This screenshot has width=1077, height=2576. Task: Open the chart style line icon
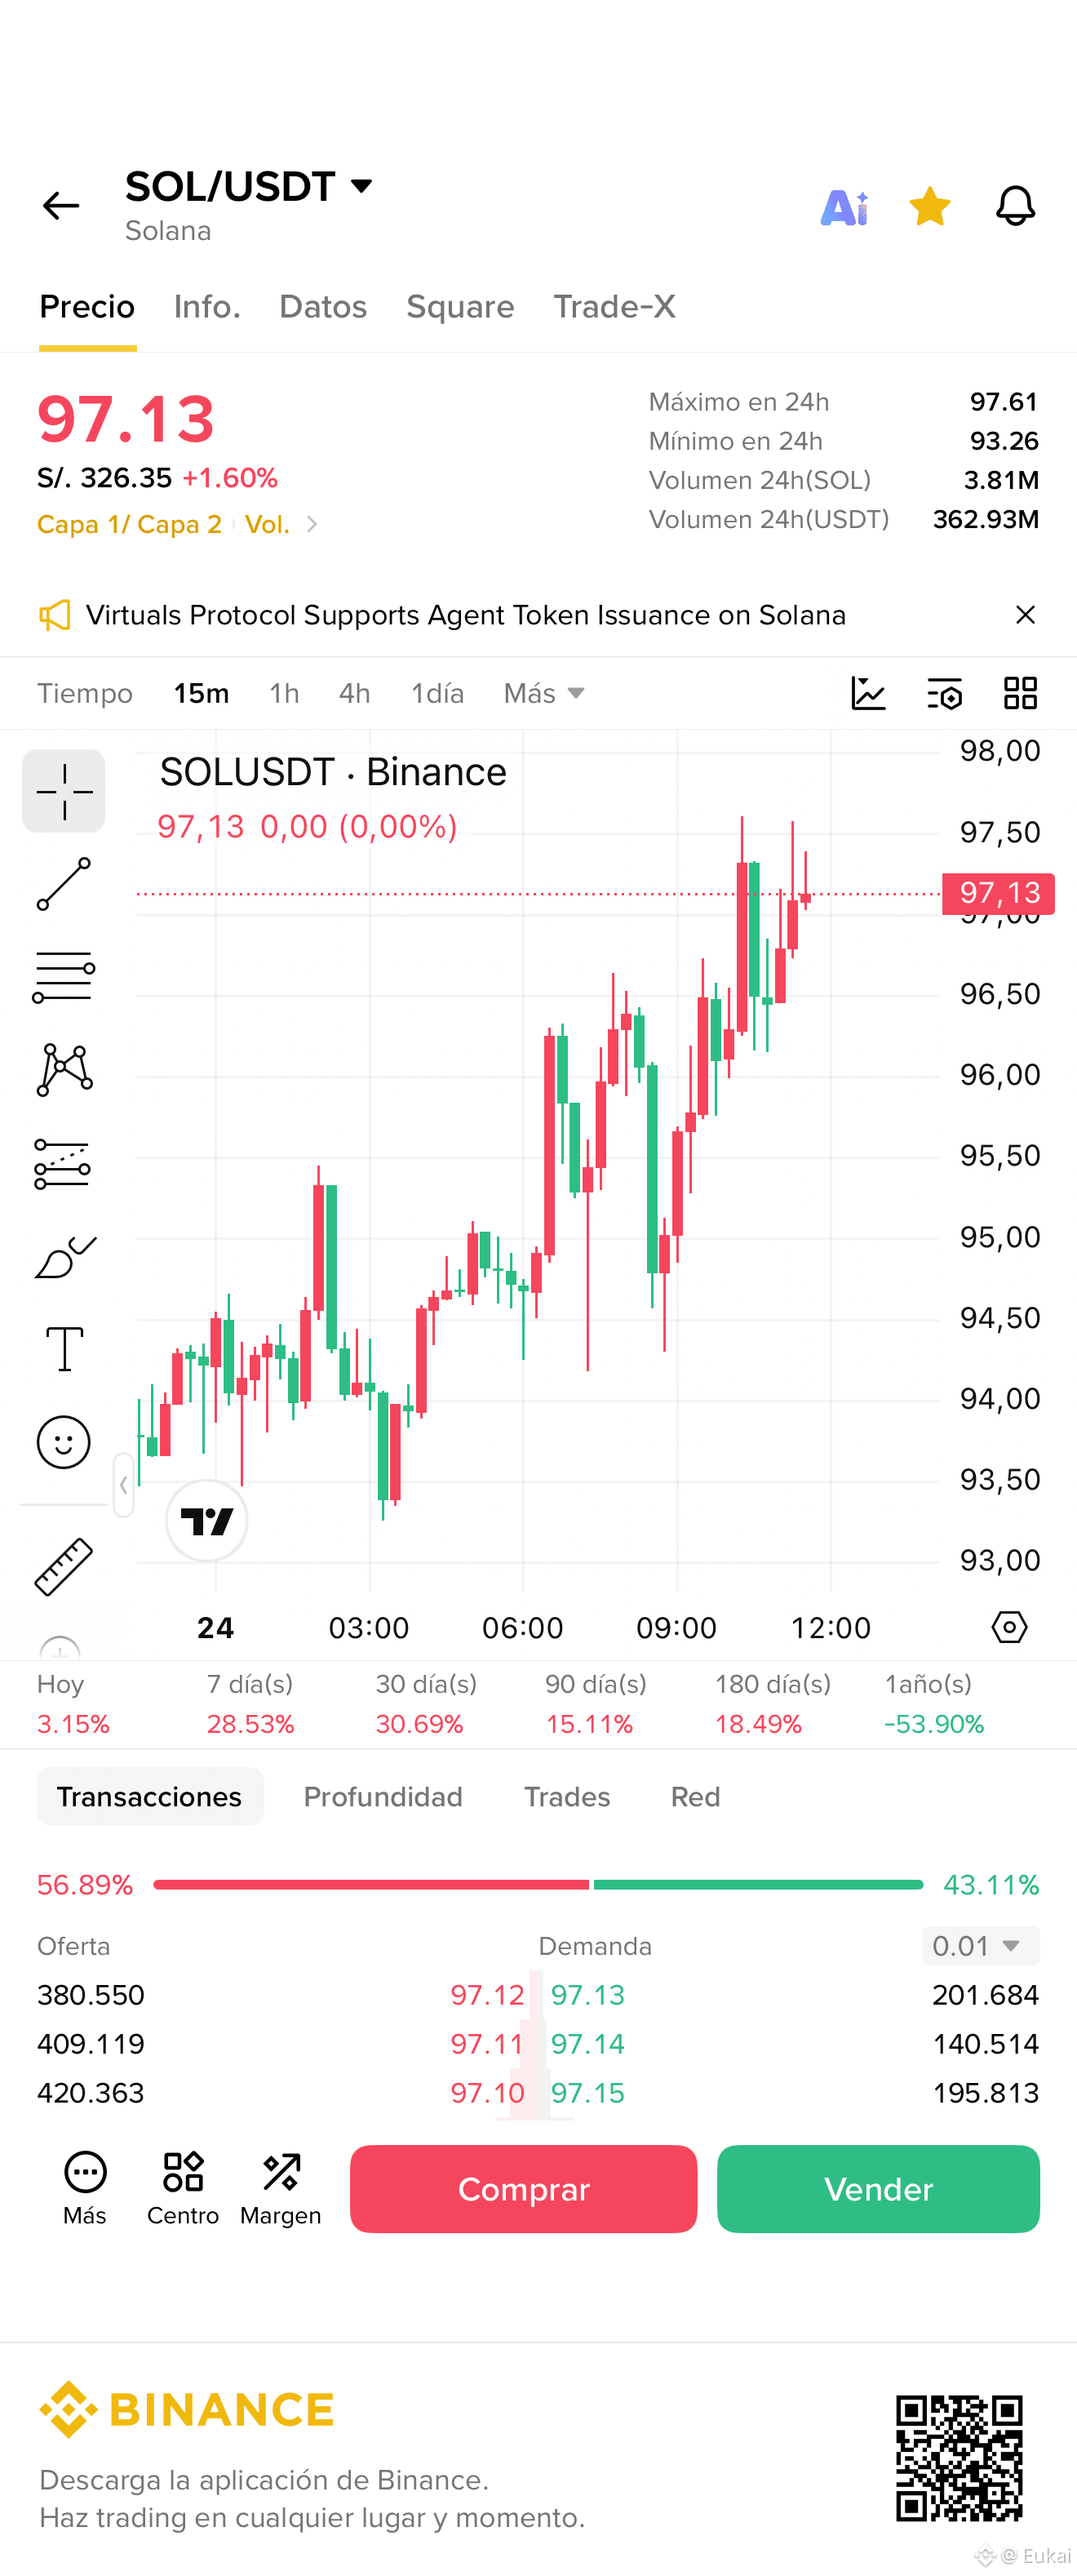868,693
